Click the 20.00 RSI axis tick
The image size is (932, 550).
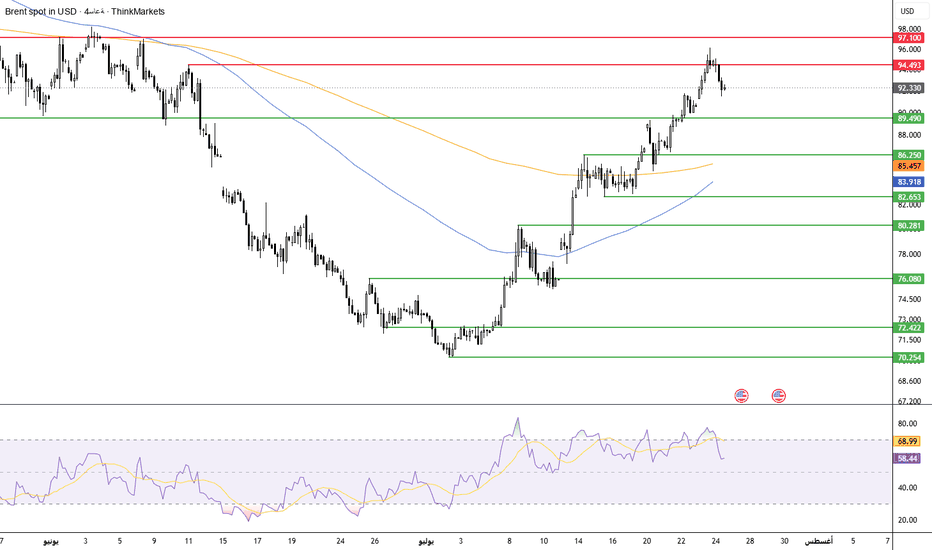click(907, 520)
